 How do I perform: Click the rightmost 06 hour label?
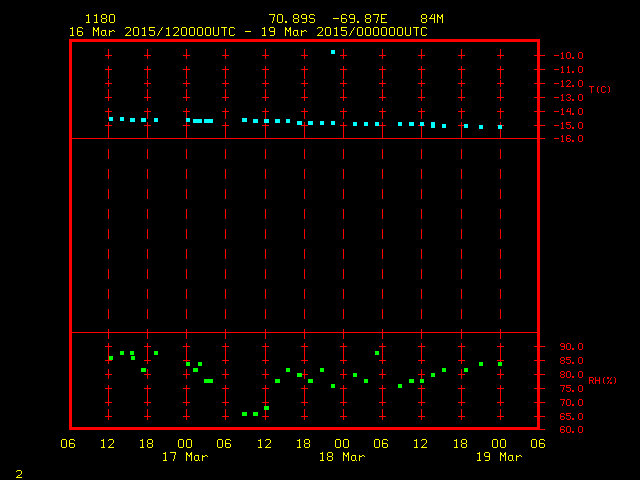[538, 443]
